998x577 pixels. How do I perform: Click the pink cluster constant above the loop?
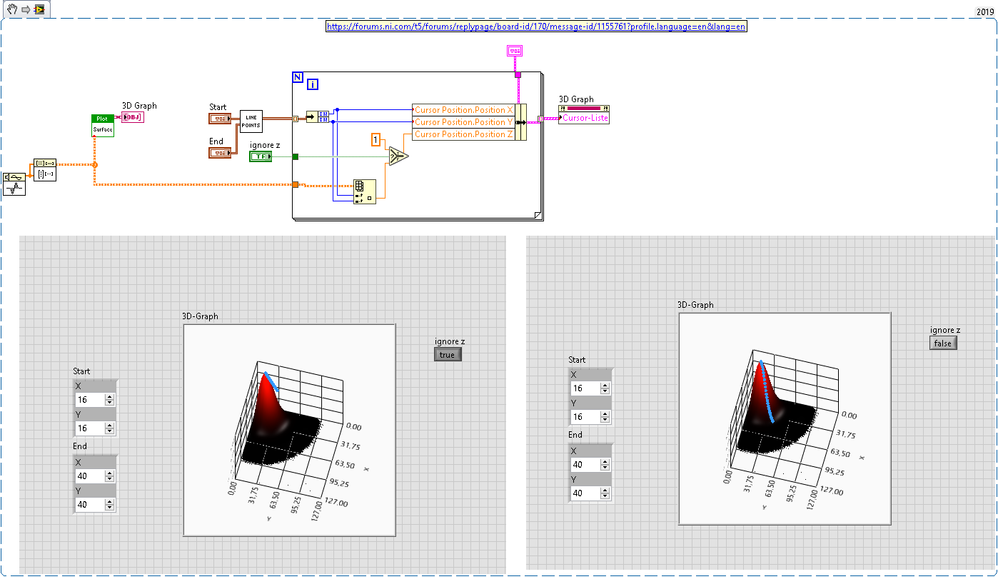pos(515,51)
